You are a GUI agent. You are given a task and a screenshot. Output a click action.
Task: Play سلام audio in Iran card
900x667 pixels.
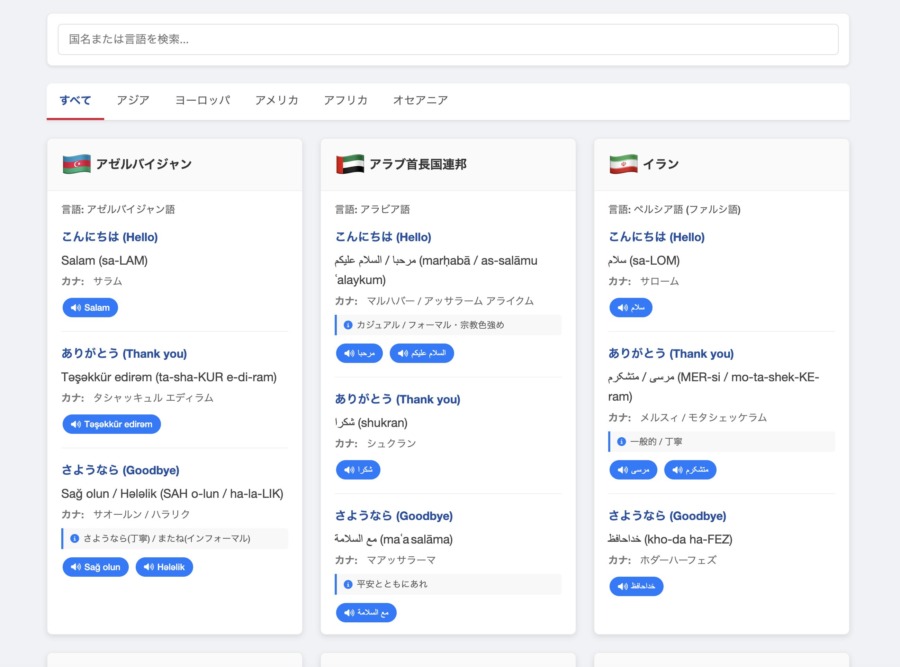tap(631, 308)
